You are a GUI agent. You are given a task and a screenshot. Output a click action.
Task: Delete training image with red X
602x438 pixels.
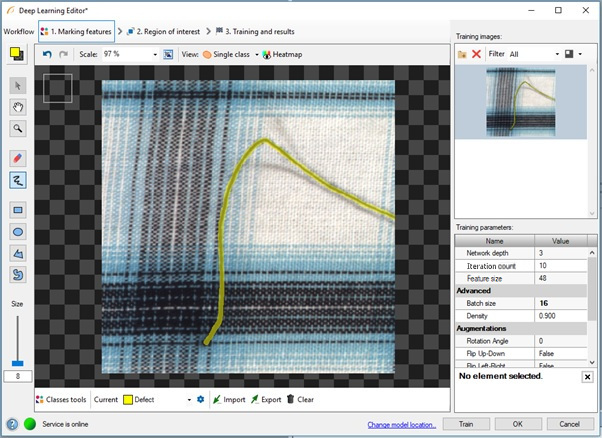[x=476, y=54]
